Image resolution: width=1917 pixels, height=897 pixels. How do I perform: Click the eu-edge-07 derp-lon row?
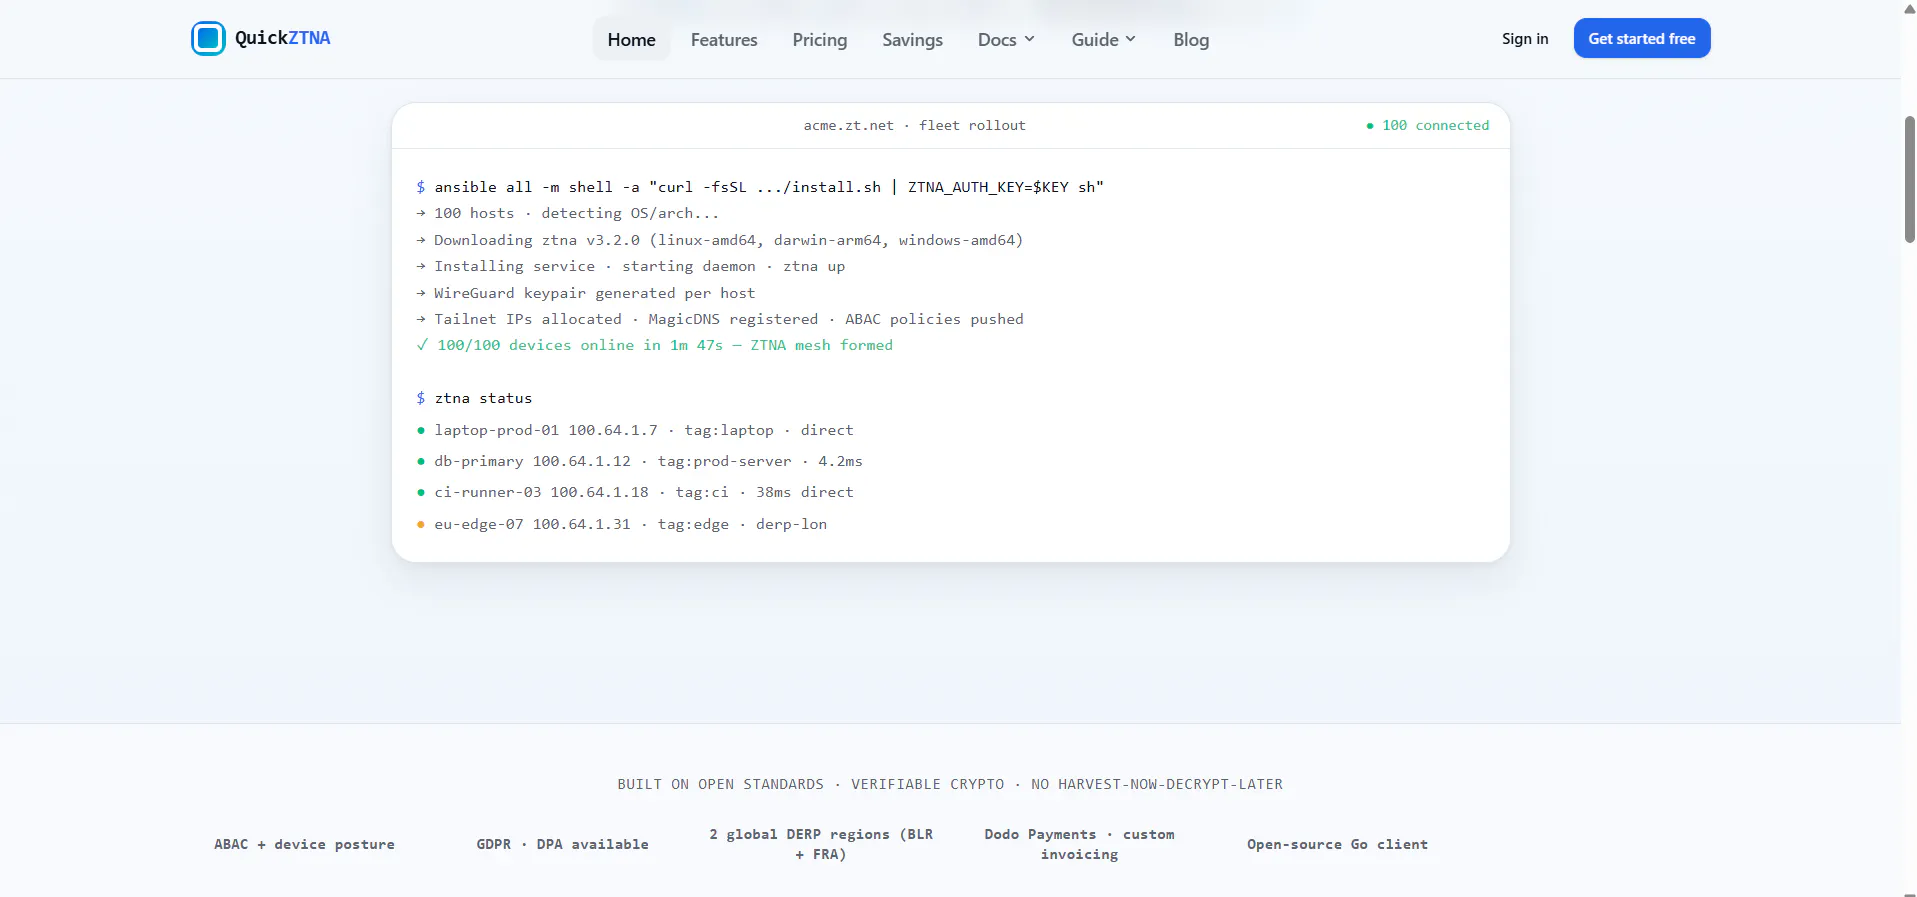(621, 524)
